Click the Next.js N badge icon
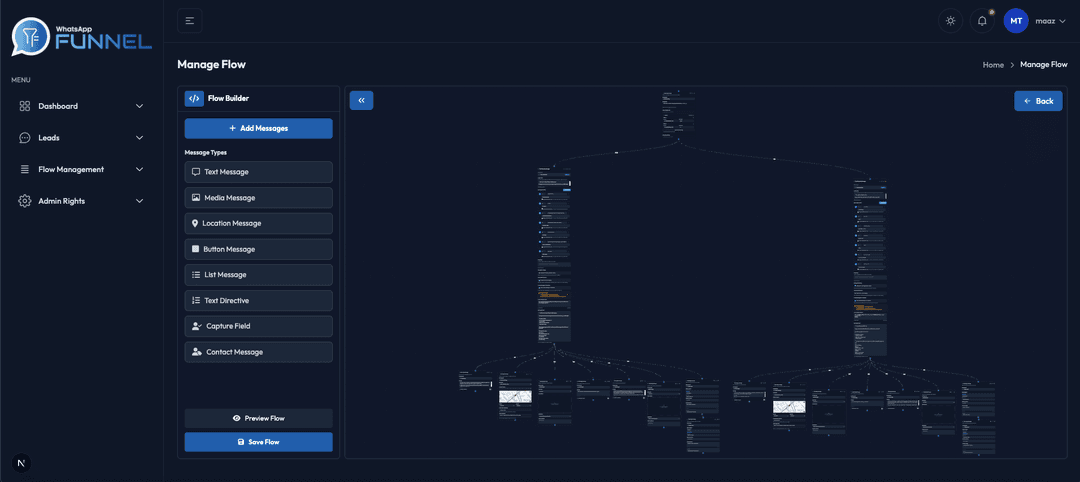The image size is (1080, 482). coord(22,462)
